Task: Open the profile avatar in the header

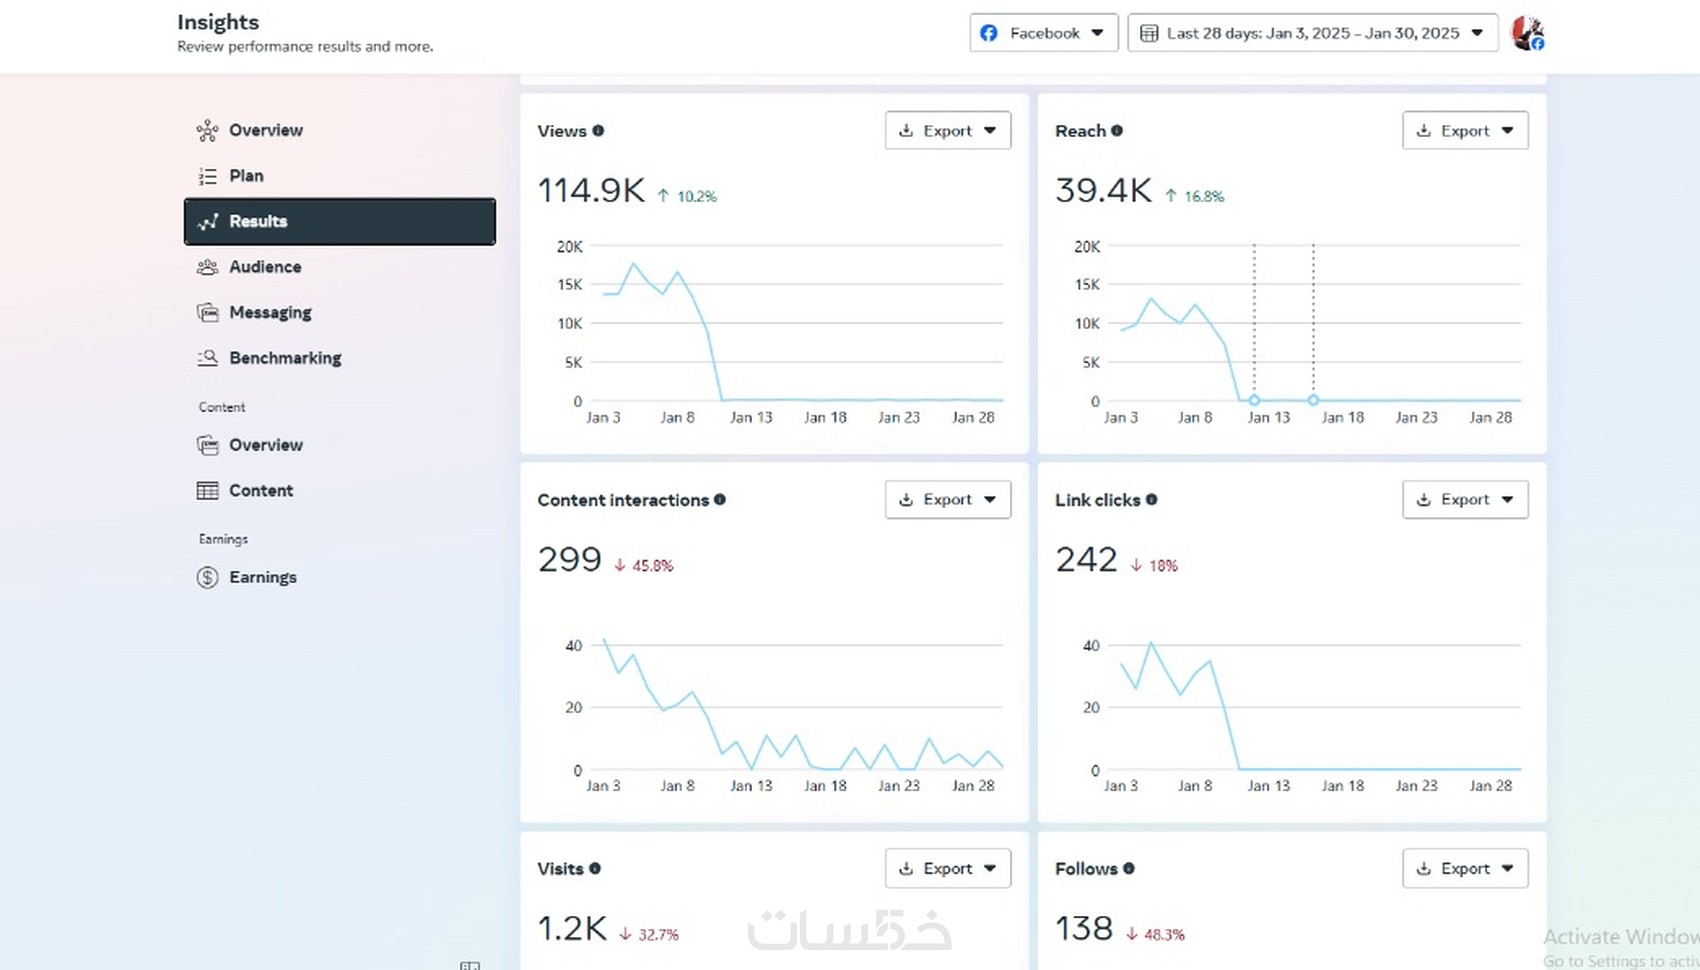Action: (1528, 33)
